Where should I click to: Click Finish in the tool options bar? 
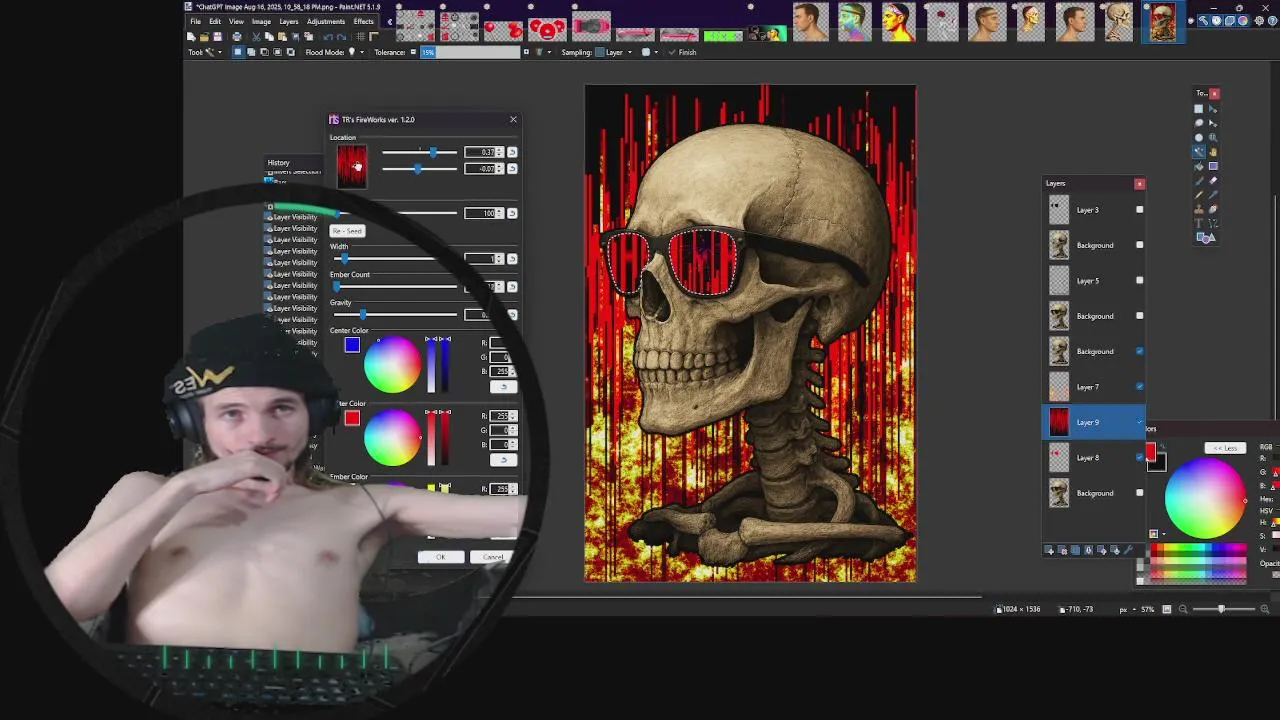tap(684, 52)
